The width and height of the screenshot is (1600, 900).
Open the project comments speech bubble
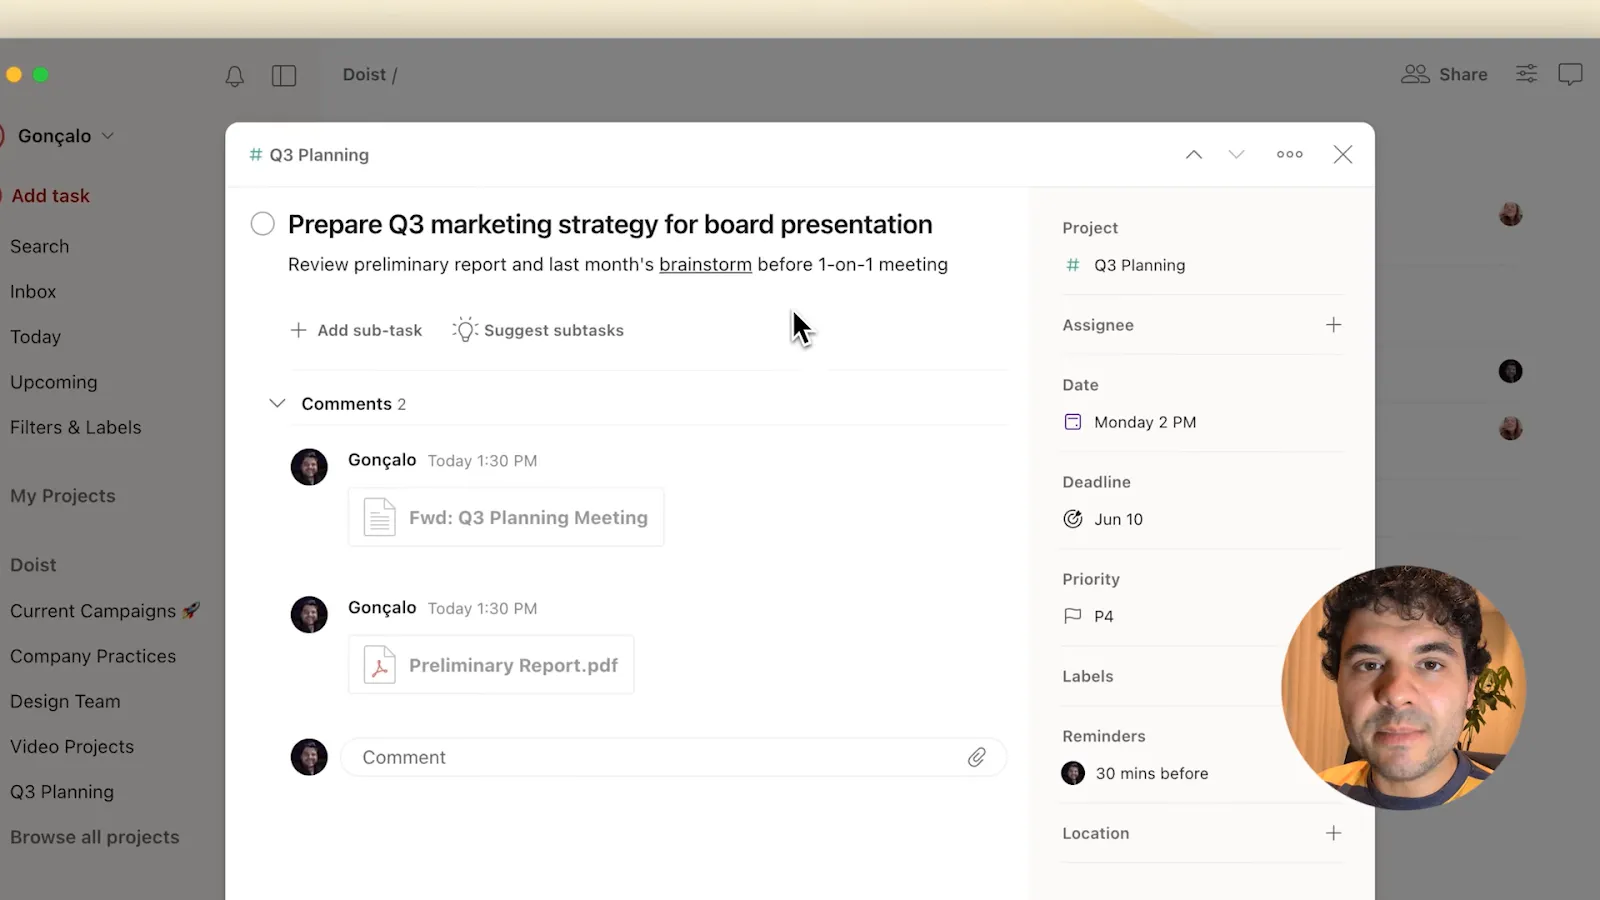(1570, 75)
